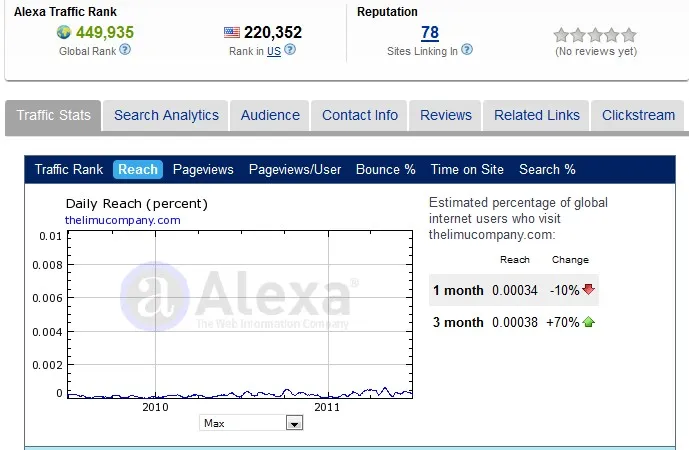
Task: Click the (No reviews yet) text
Action: click(596, 51)
